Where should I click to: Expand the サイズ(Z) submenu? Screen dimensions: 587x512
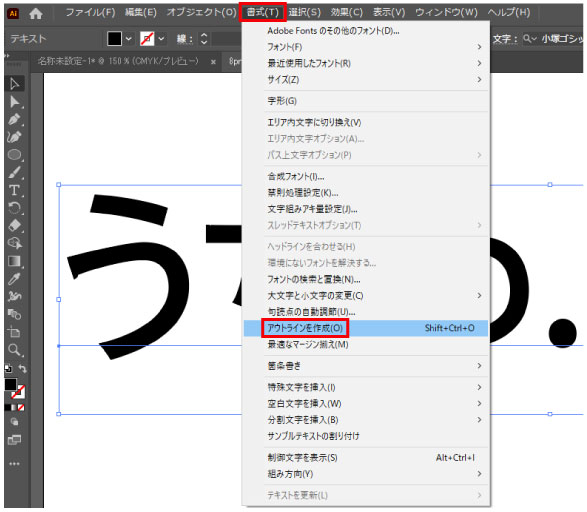point(366,79)
